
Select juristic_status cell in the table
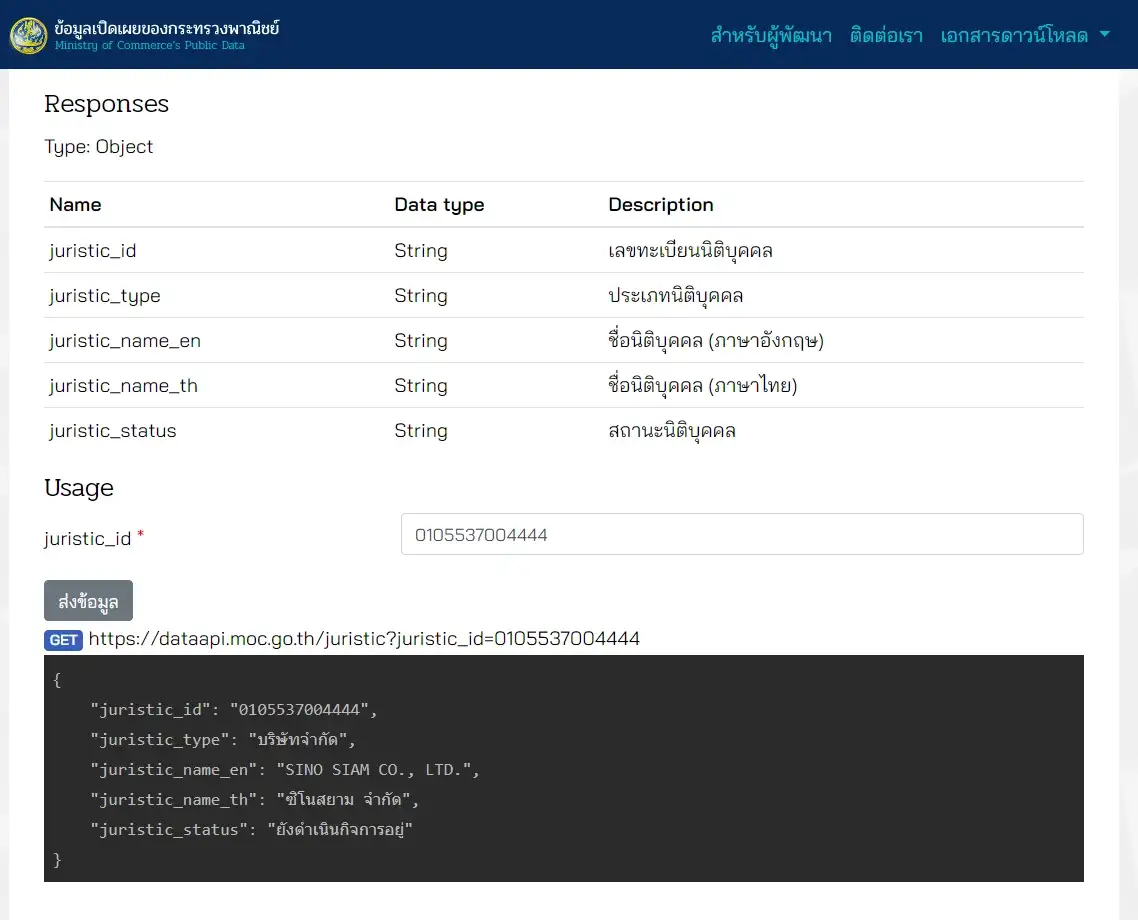(x=112, y=431)
